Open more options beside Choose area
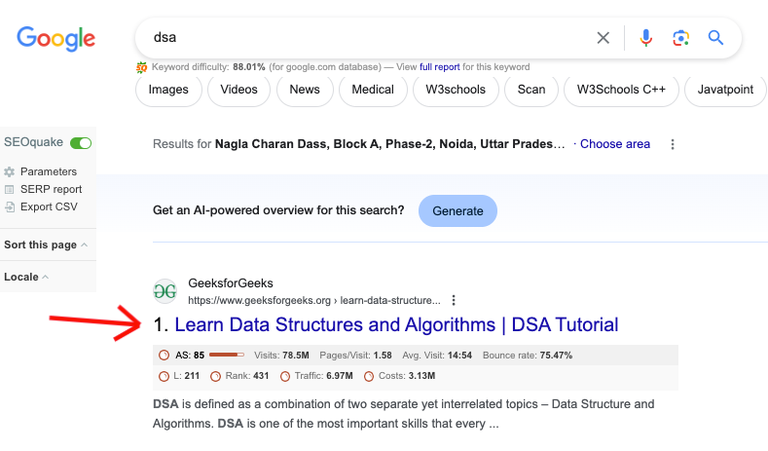This screenshot has height=451, width=768. coord(672,144)
